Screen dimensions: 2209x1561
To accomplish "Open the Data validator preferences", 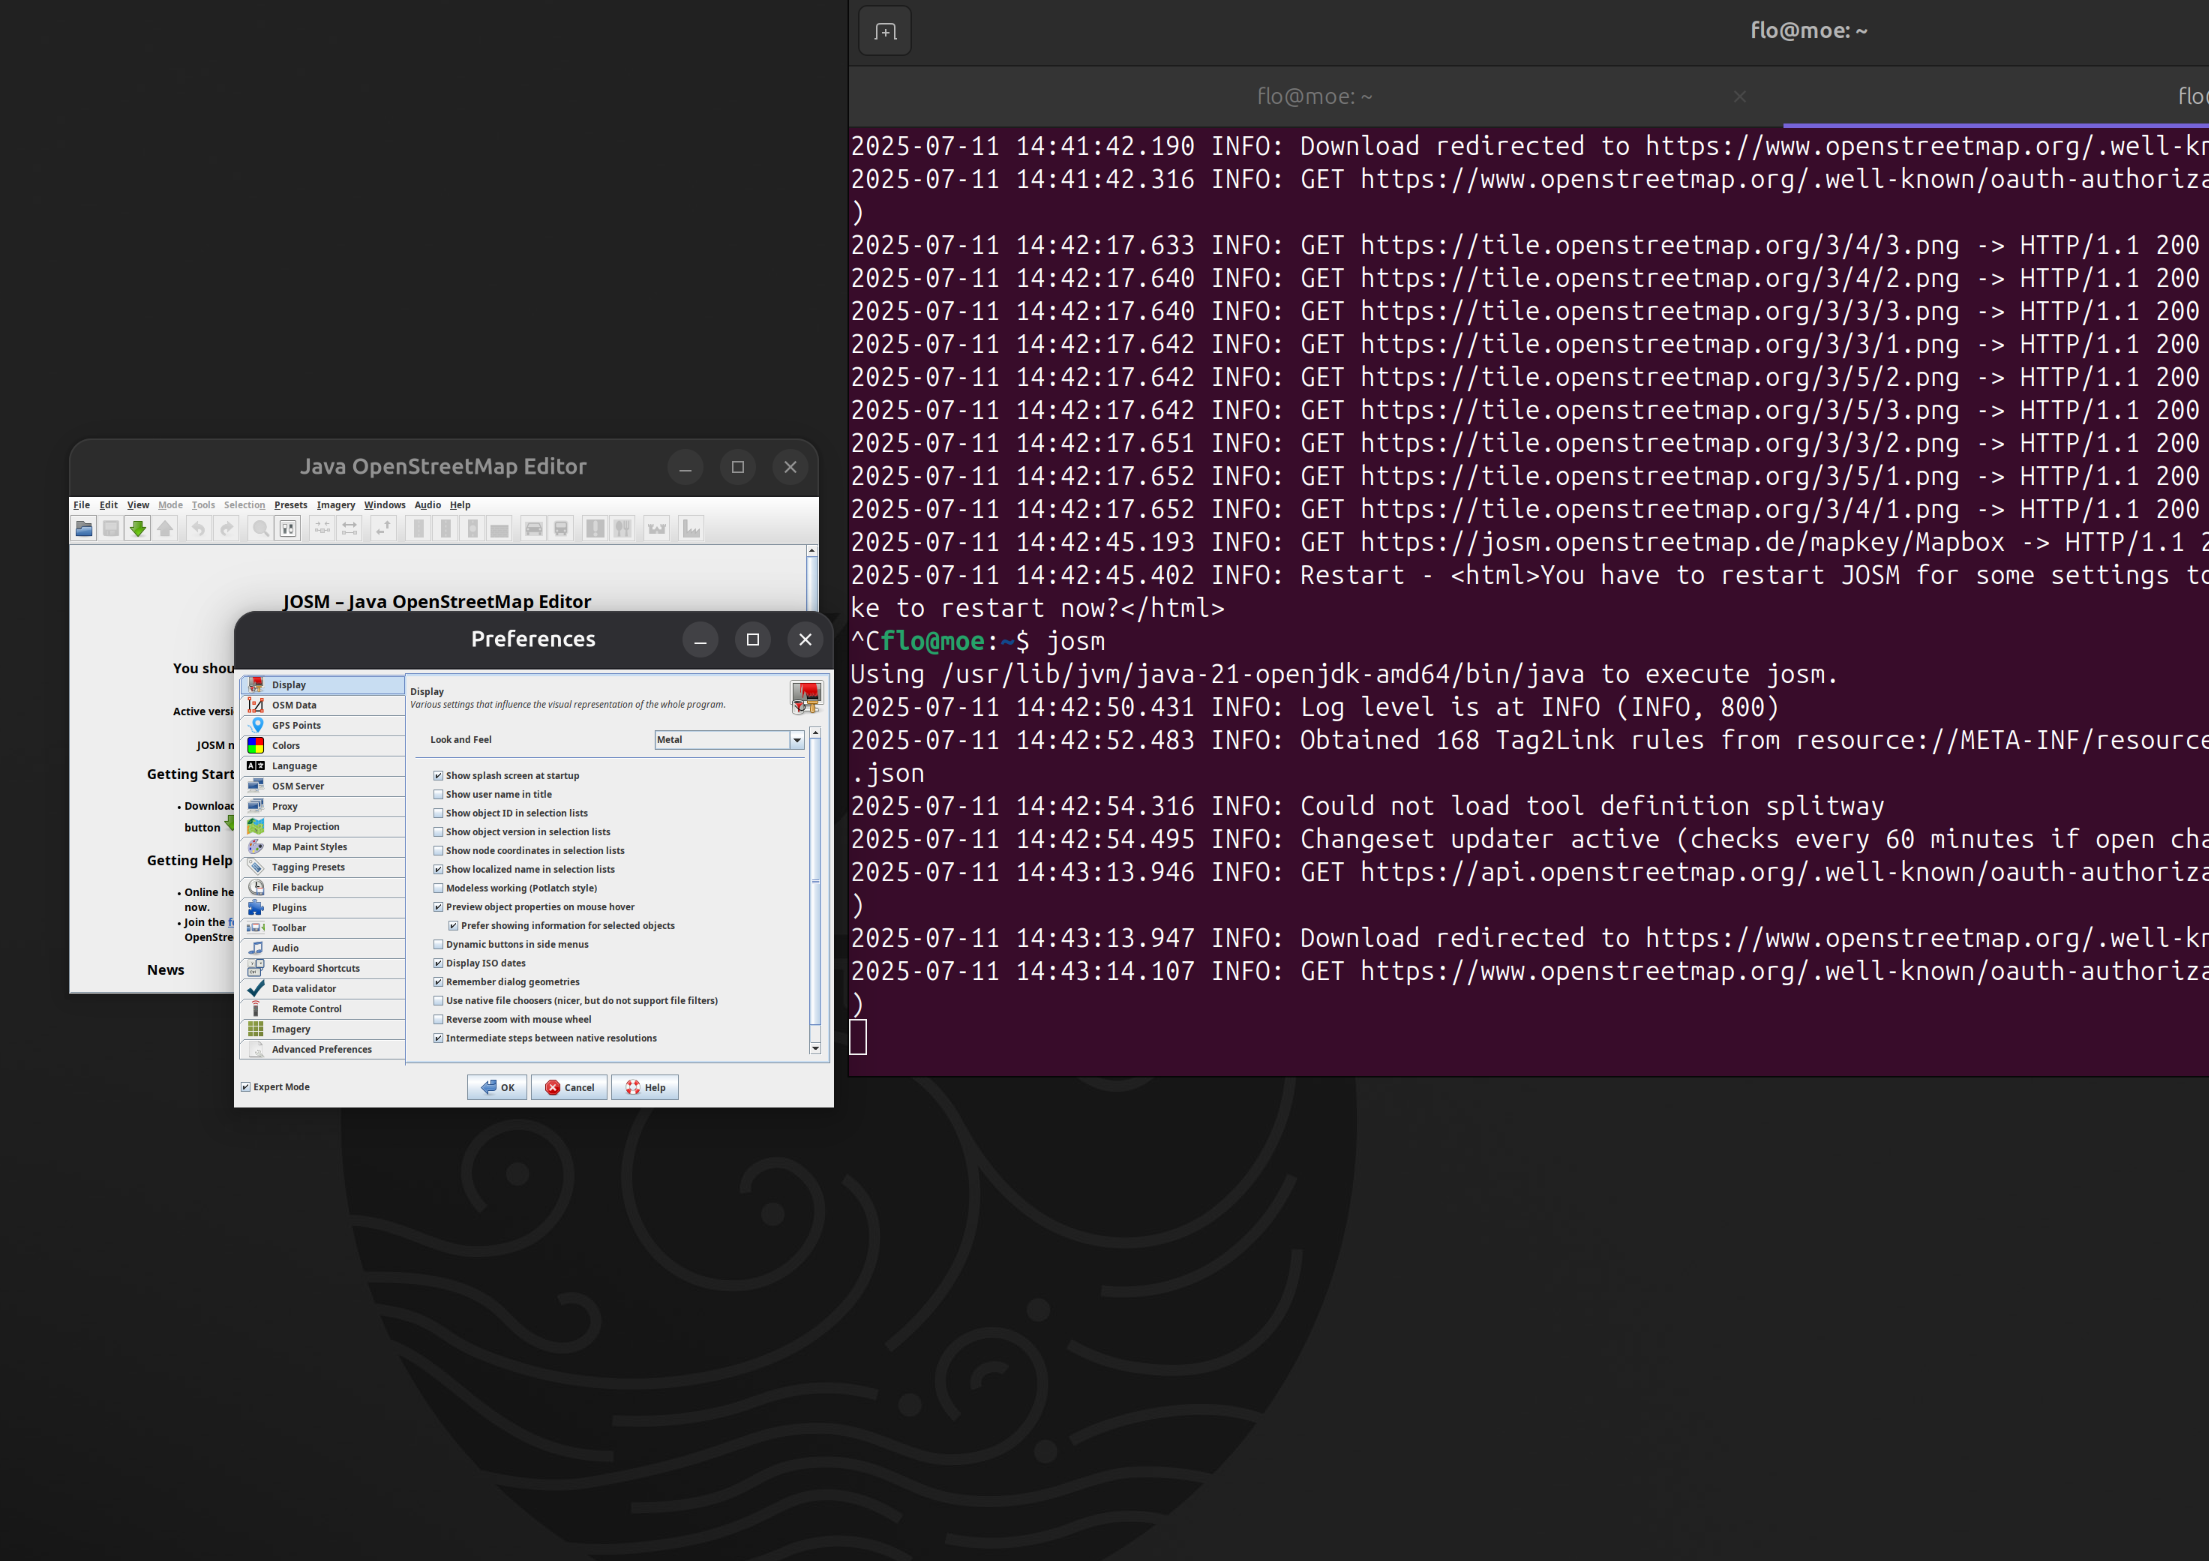I will tap(303, 989).
